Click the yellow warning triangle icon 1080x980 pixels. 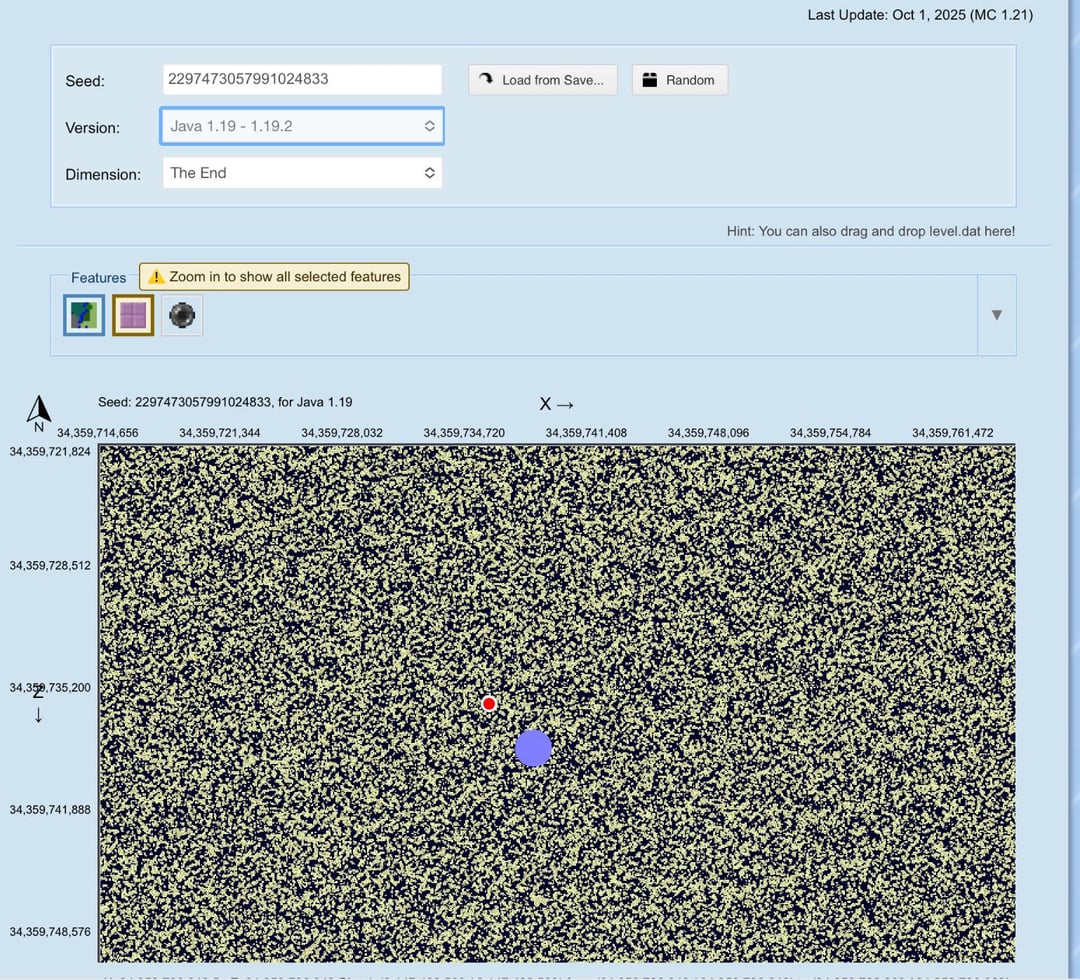(x=157, y=277)
